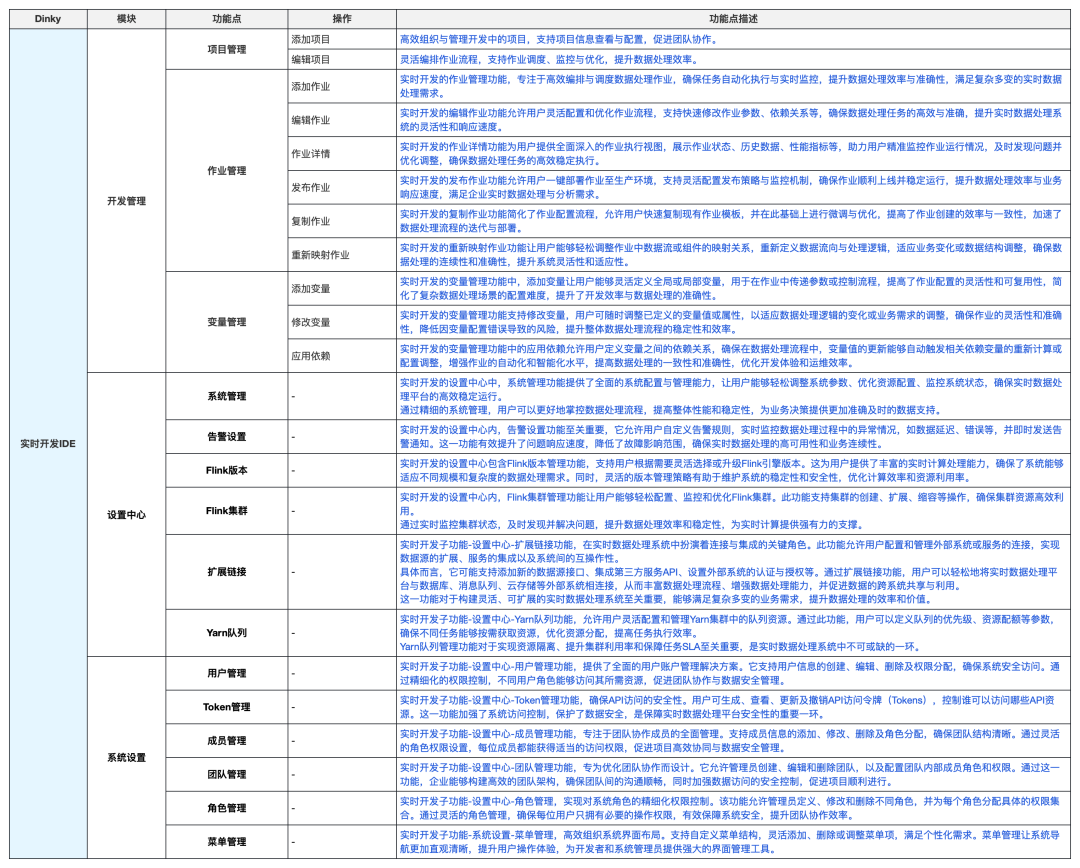Select the Flink版本 feature cell
Screen dimensions: 1080x868
[x=226, y=468]
